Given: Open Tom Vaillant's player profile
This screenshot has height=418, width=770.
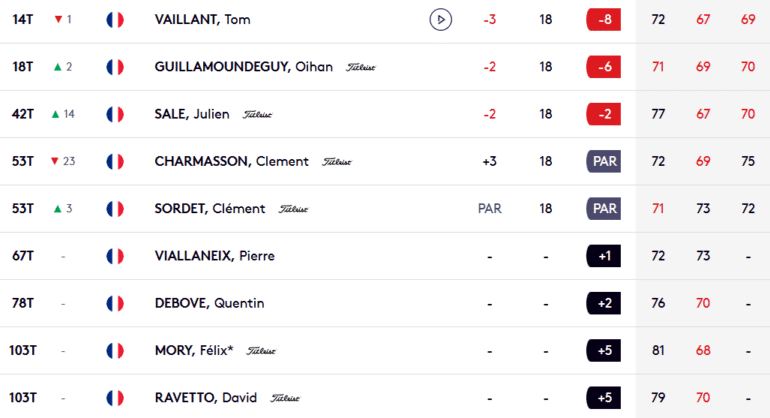Looking at the screenshot, I should coord(203,20).
